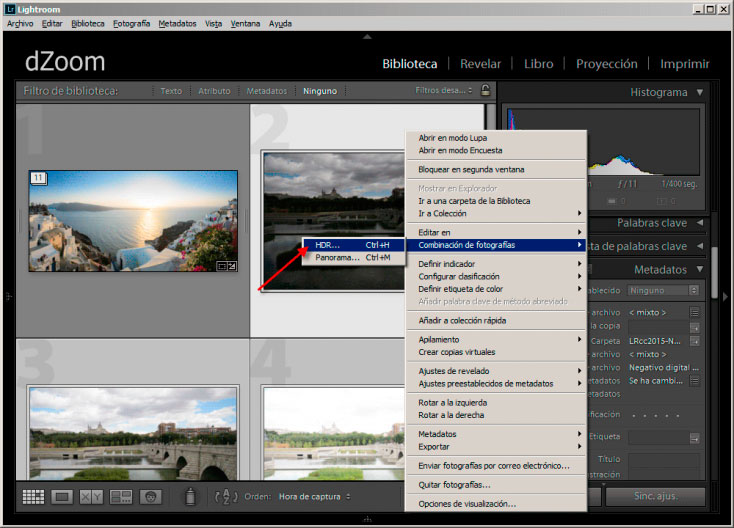Open People face view icon
The height and width of the screenshot is (528, 734).
pyautogui.click(x=150, y=497)
